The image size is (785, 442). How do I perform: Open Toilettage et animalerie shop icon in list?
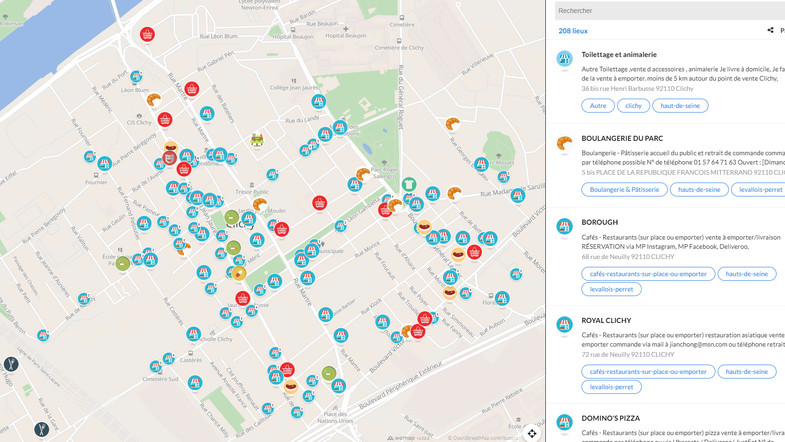pyautogui.click(x=565, y=59)
